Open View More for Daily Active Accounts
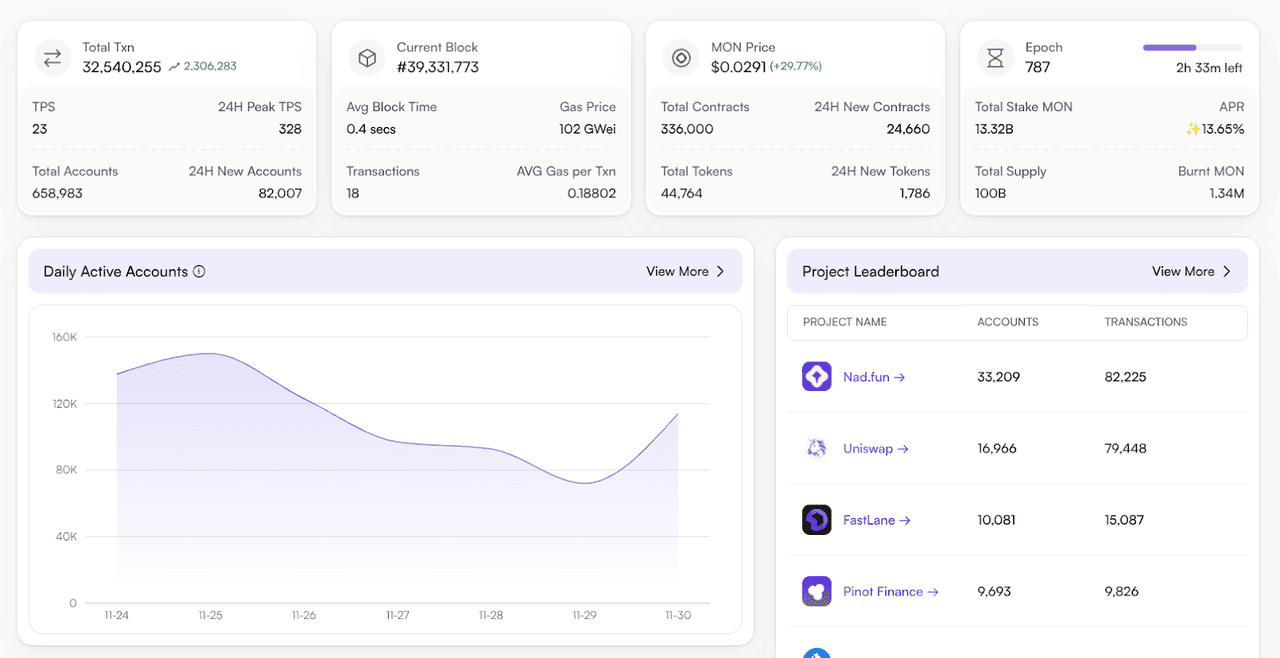 click(685, 272)
